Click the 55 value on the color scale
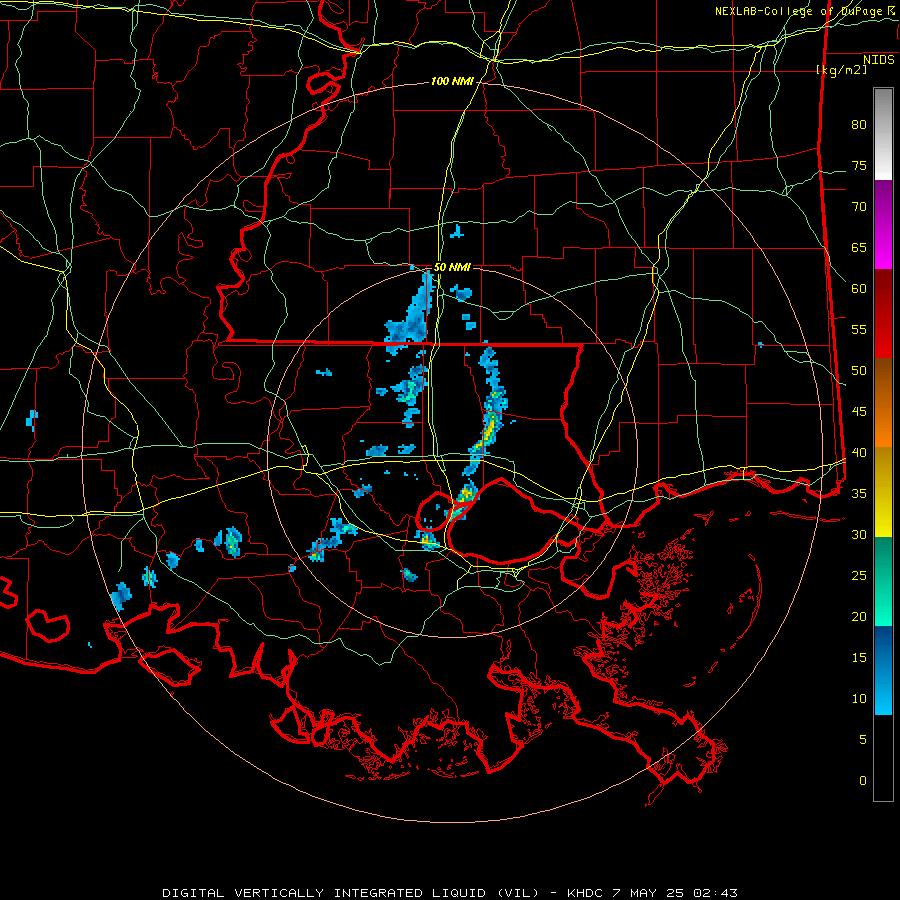The width and height of the screenshot is (900, 900). [x=859, y=329]
